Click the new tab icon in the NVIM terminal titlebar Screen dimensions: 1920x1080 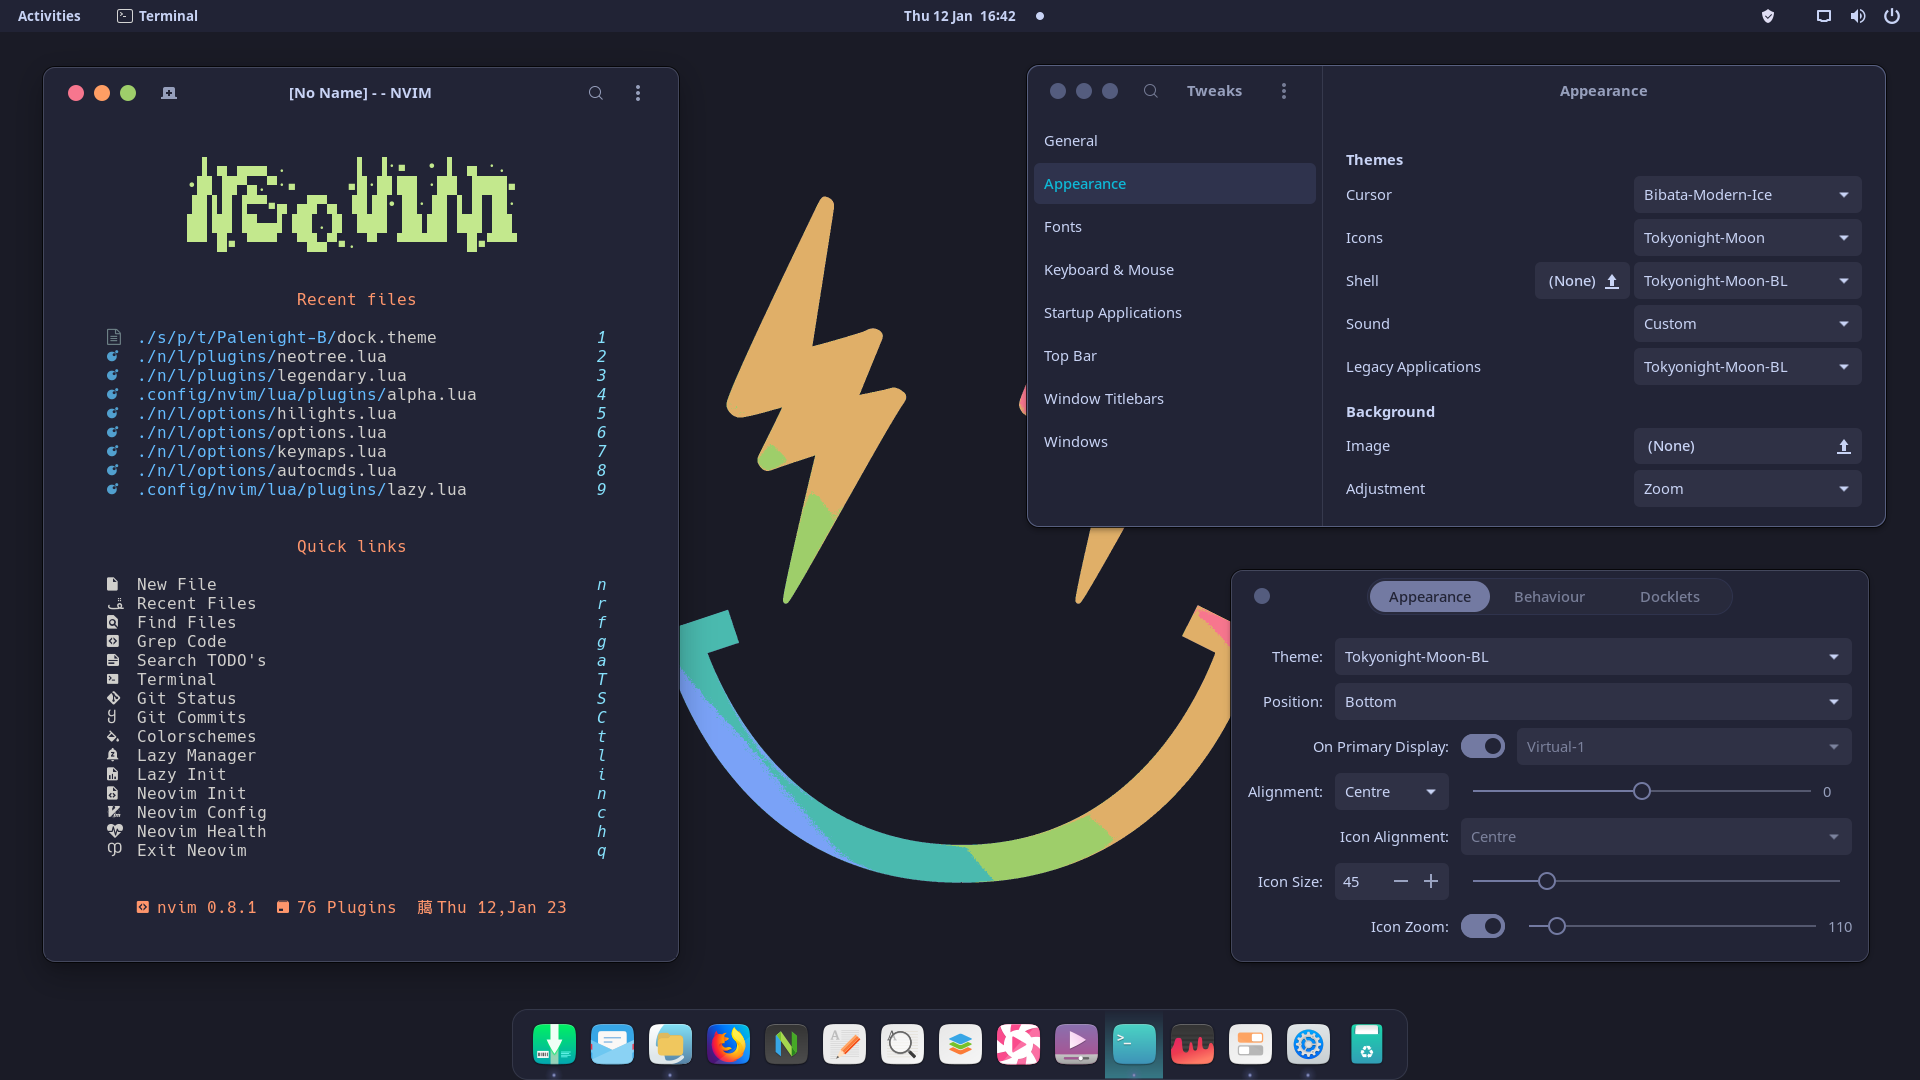click(x=169, y=93)
